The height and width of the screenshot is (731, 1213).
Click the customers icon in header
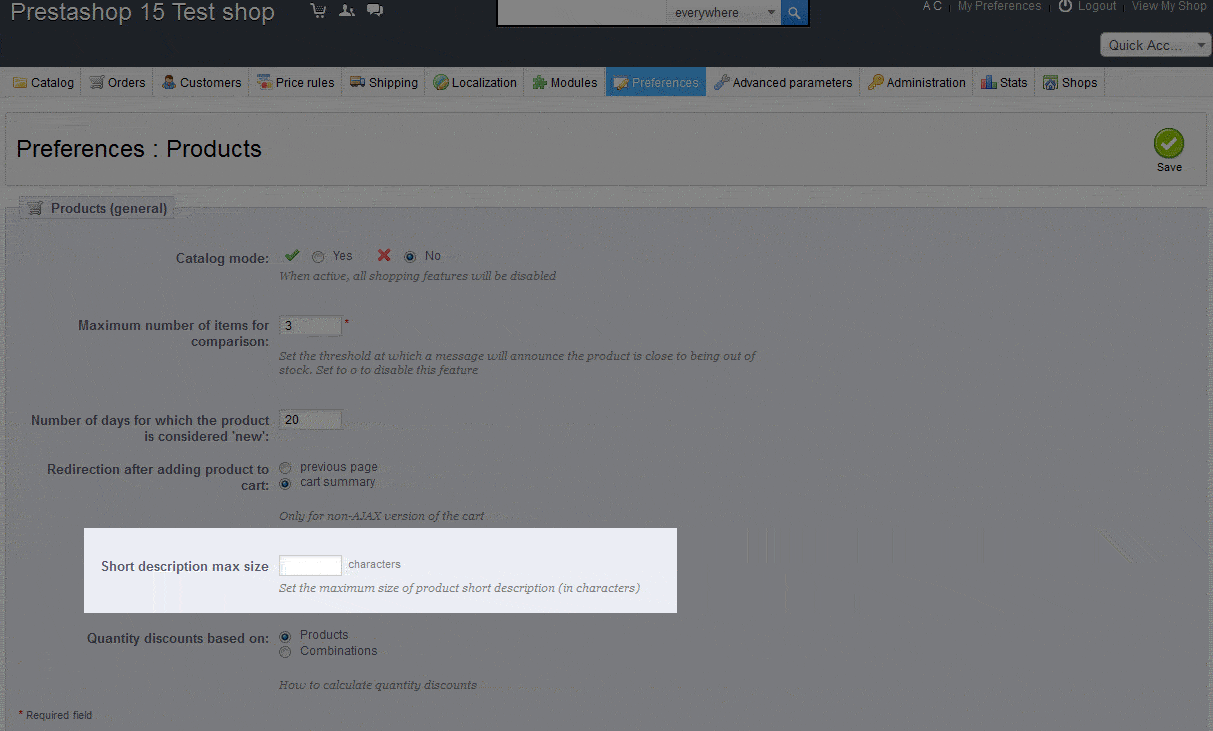click(x=346, y=11)
